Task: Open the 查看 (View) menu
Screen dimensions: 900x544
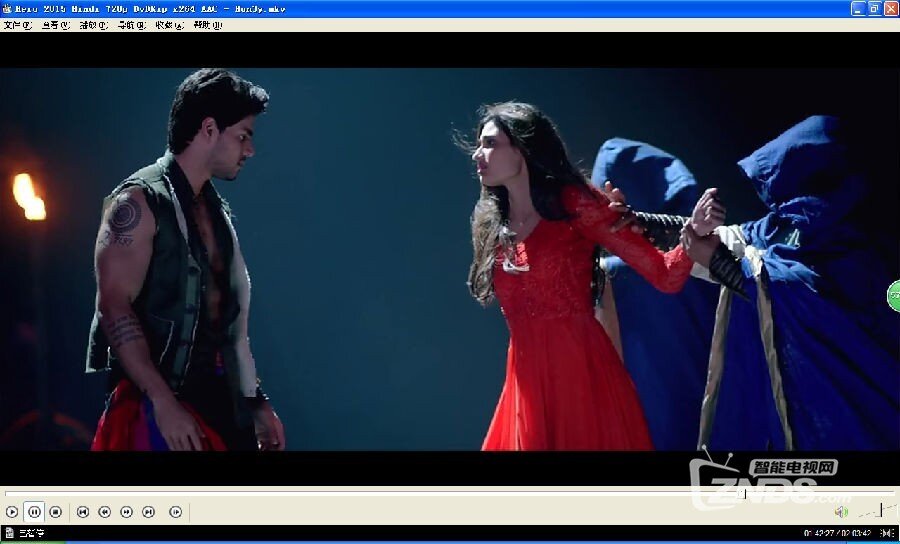Action: (x=56, y=25)
